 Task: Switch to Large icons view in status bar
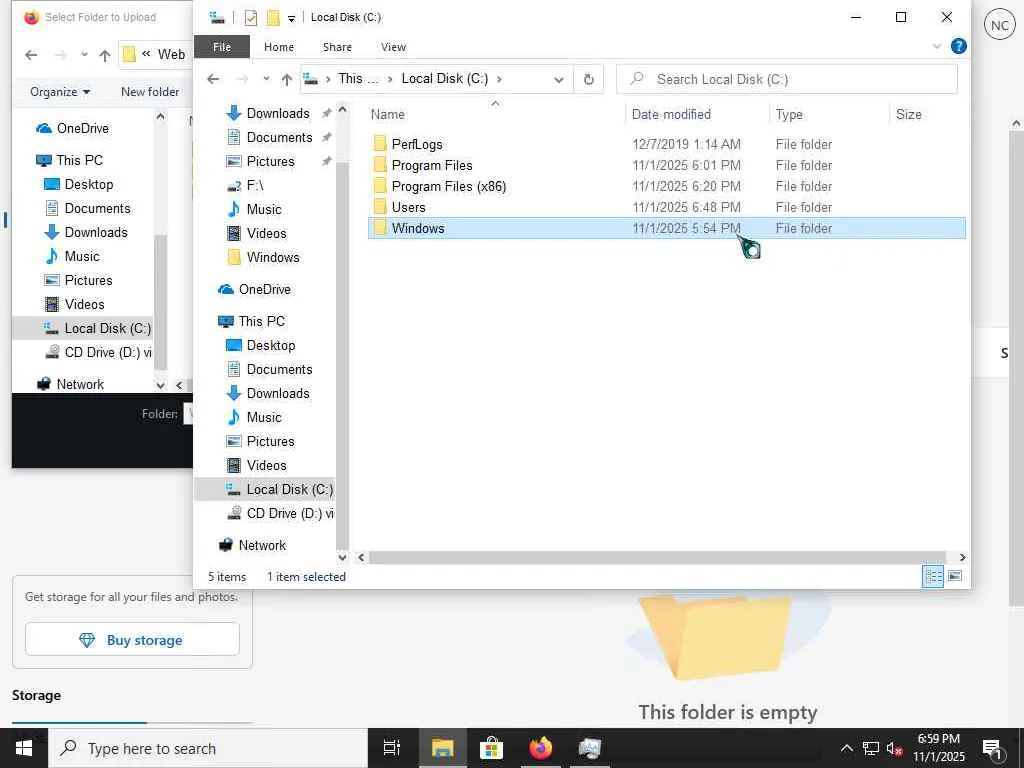[x=955, y=576]
